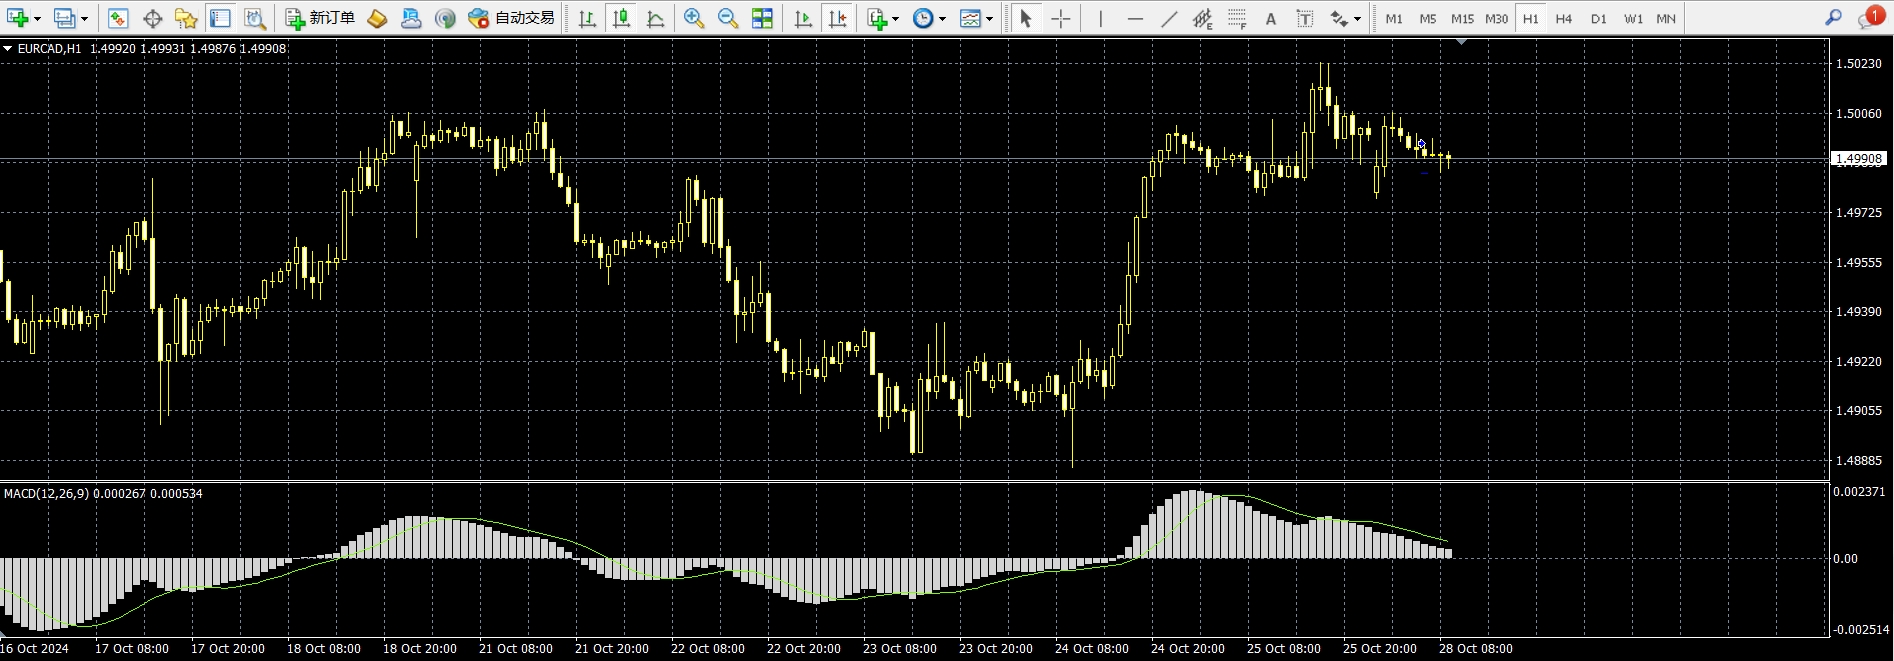Select the Fibonacci Retracement tool
Image resolution: width=1894 pixels, height=661 pixels.
click(x=1237, y=18)
